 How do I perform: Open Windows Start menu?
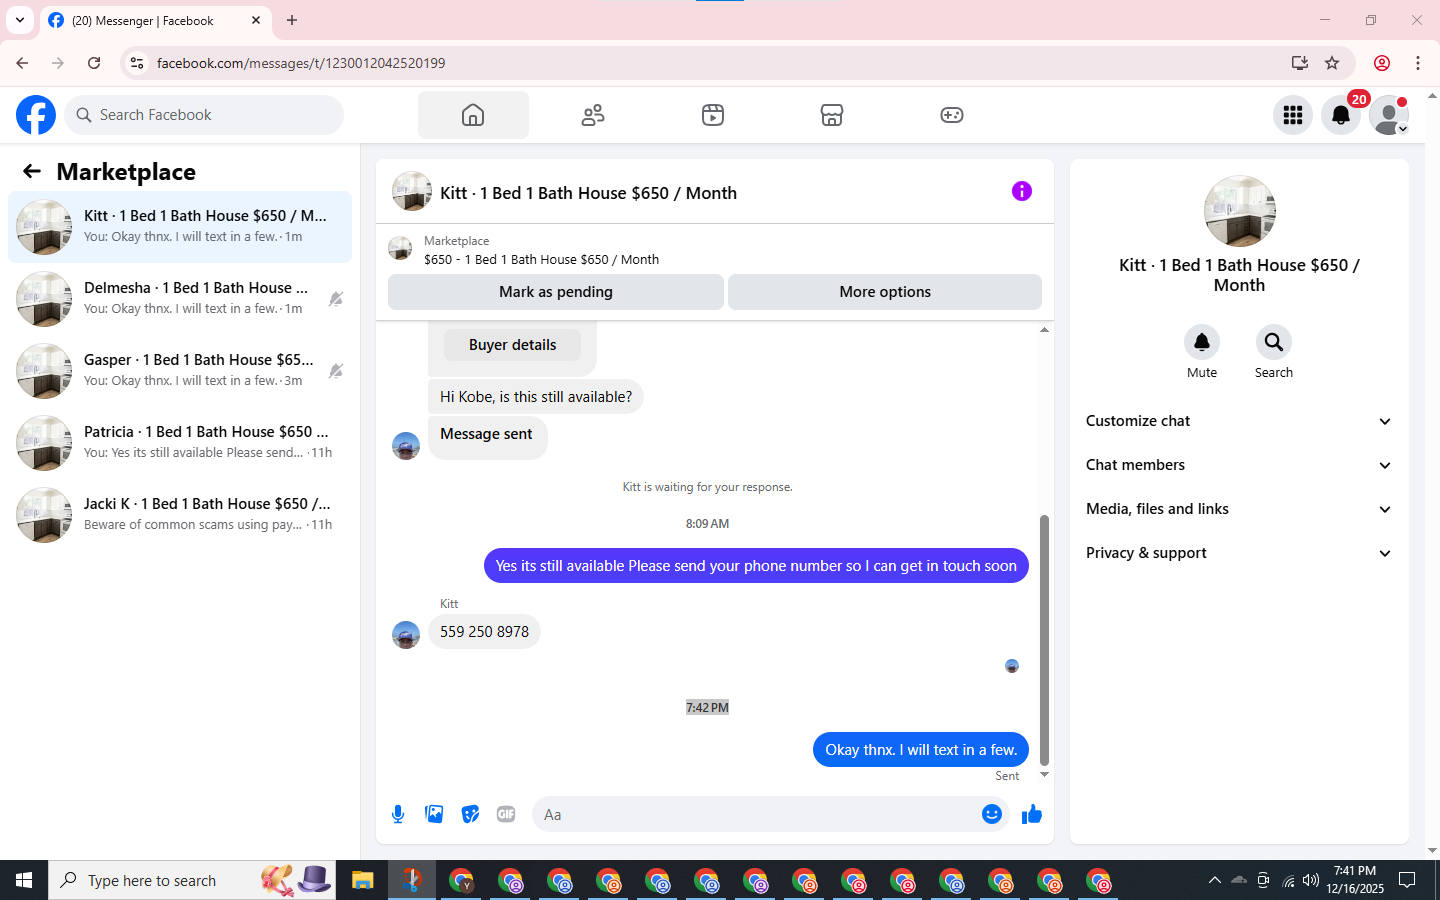(x=24, y=880)
